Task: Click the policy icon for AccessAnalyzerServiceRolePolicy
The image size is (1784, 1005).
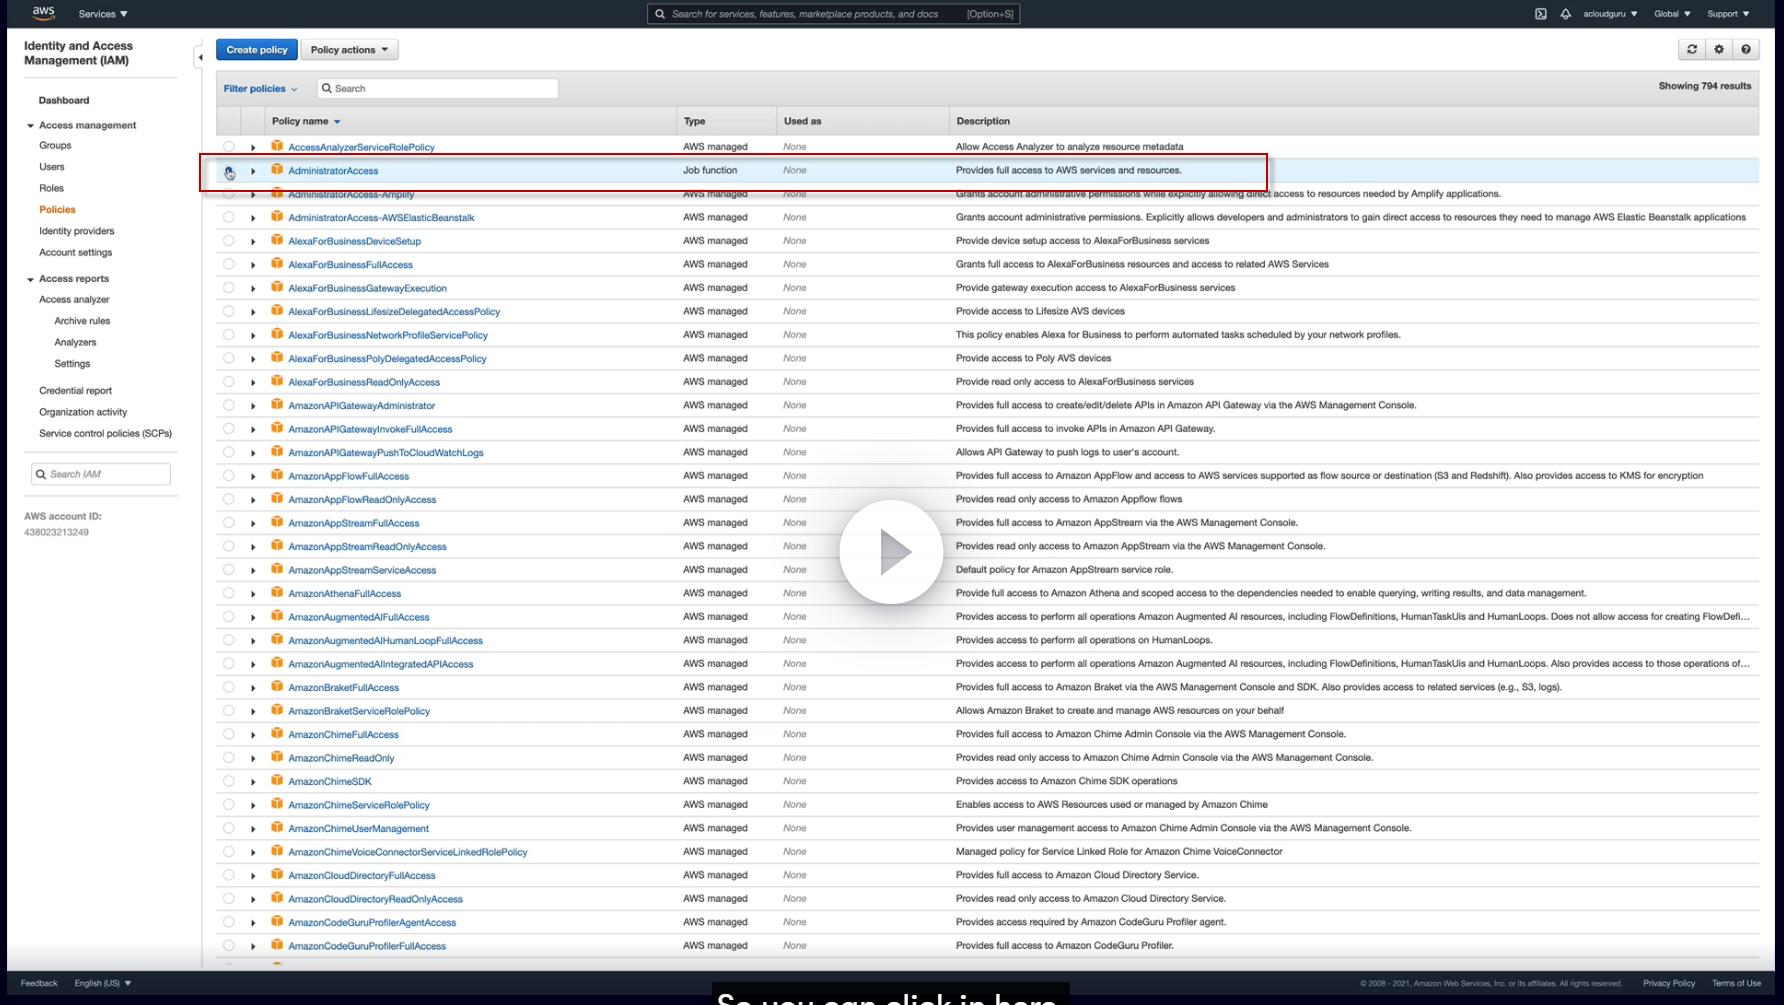Action: tap(277, 146)
